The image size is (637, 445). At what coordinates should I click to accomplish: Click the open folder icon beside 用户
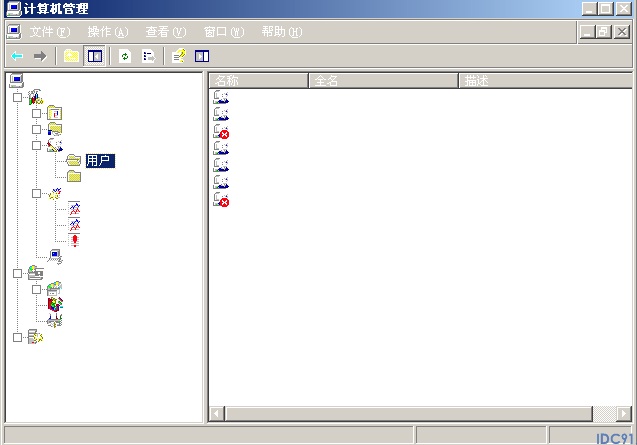[74, 160]
